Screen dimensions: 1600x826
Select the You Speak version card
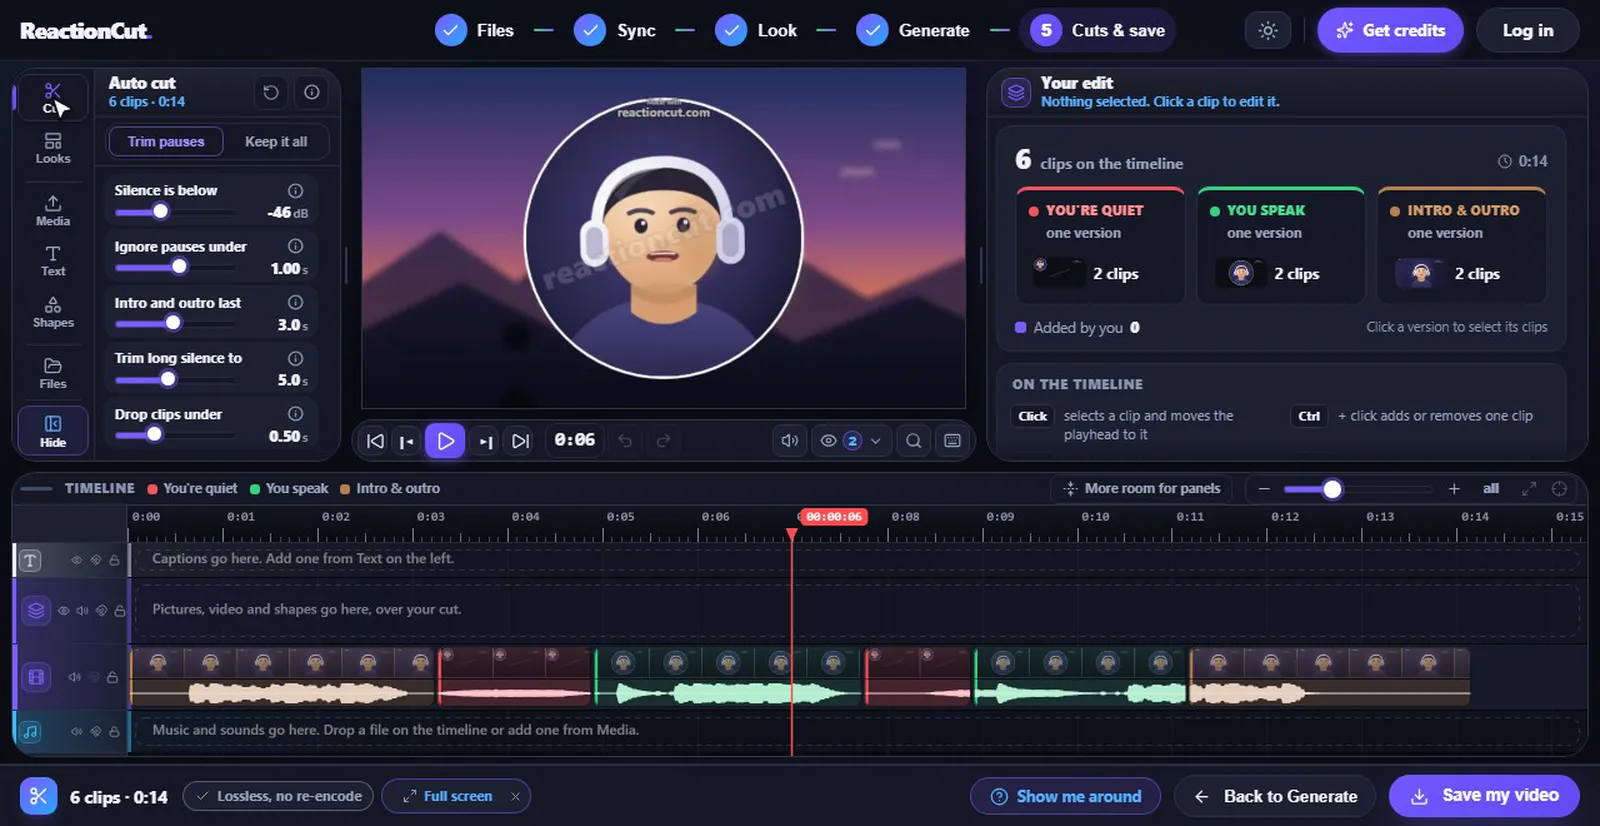(1281, 245)
